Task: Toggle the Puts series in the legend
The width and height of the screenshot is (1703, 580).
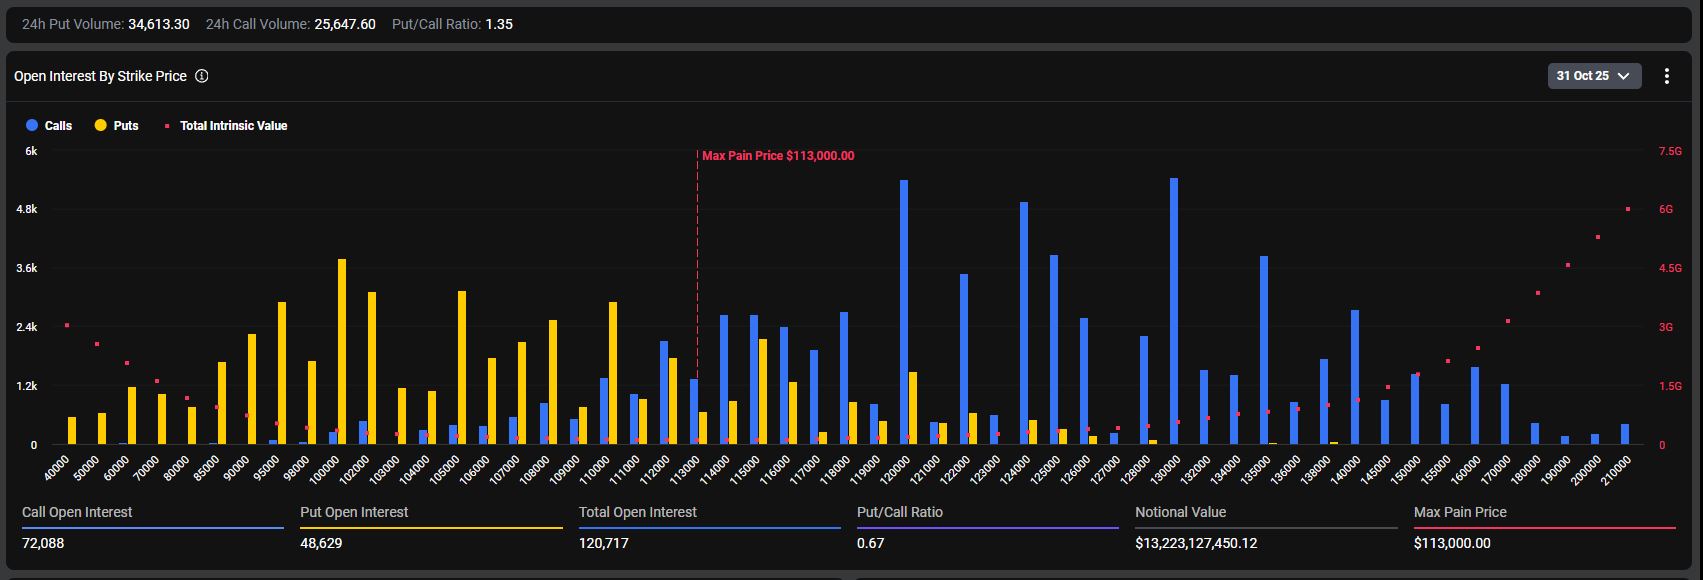Action: pyautogui.click(x=116, y=126)
